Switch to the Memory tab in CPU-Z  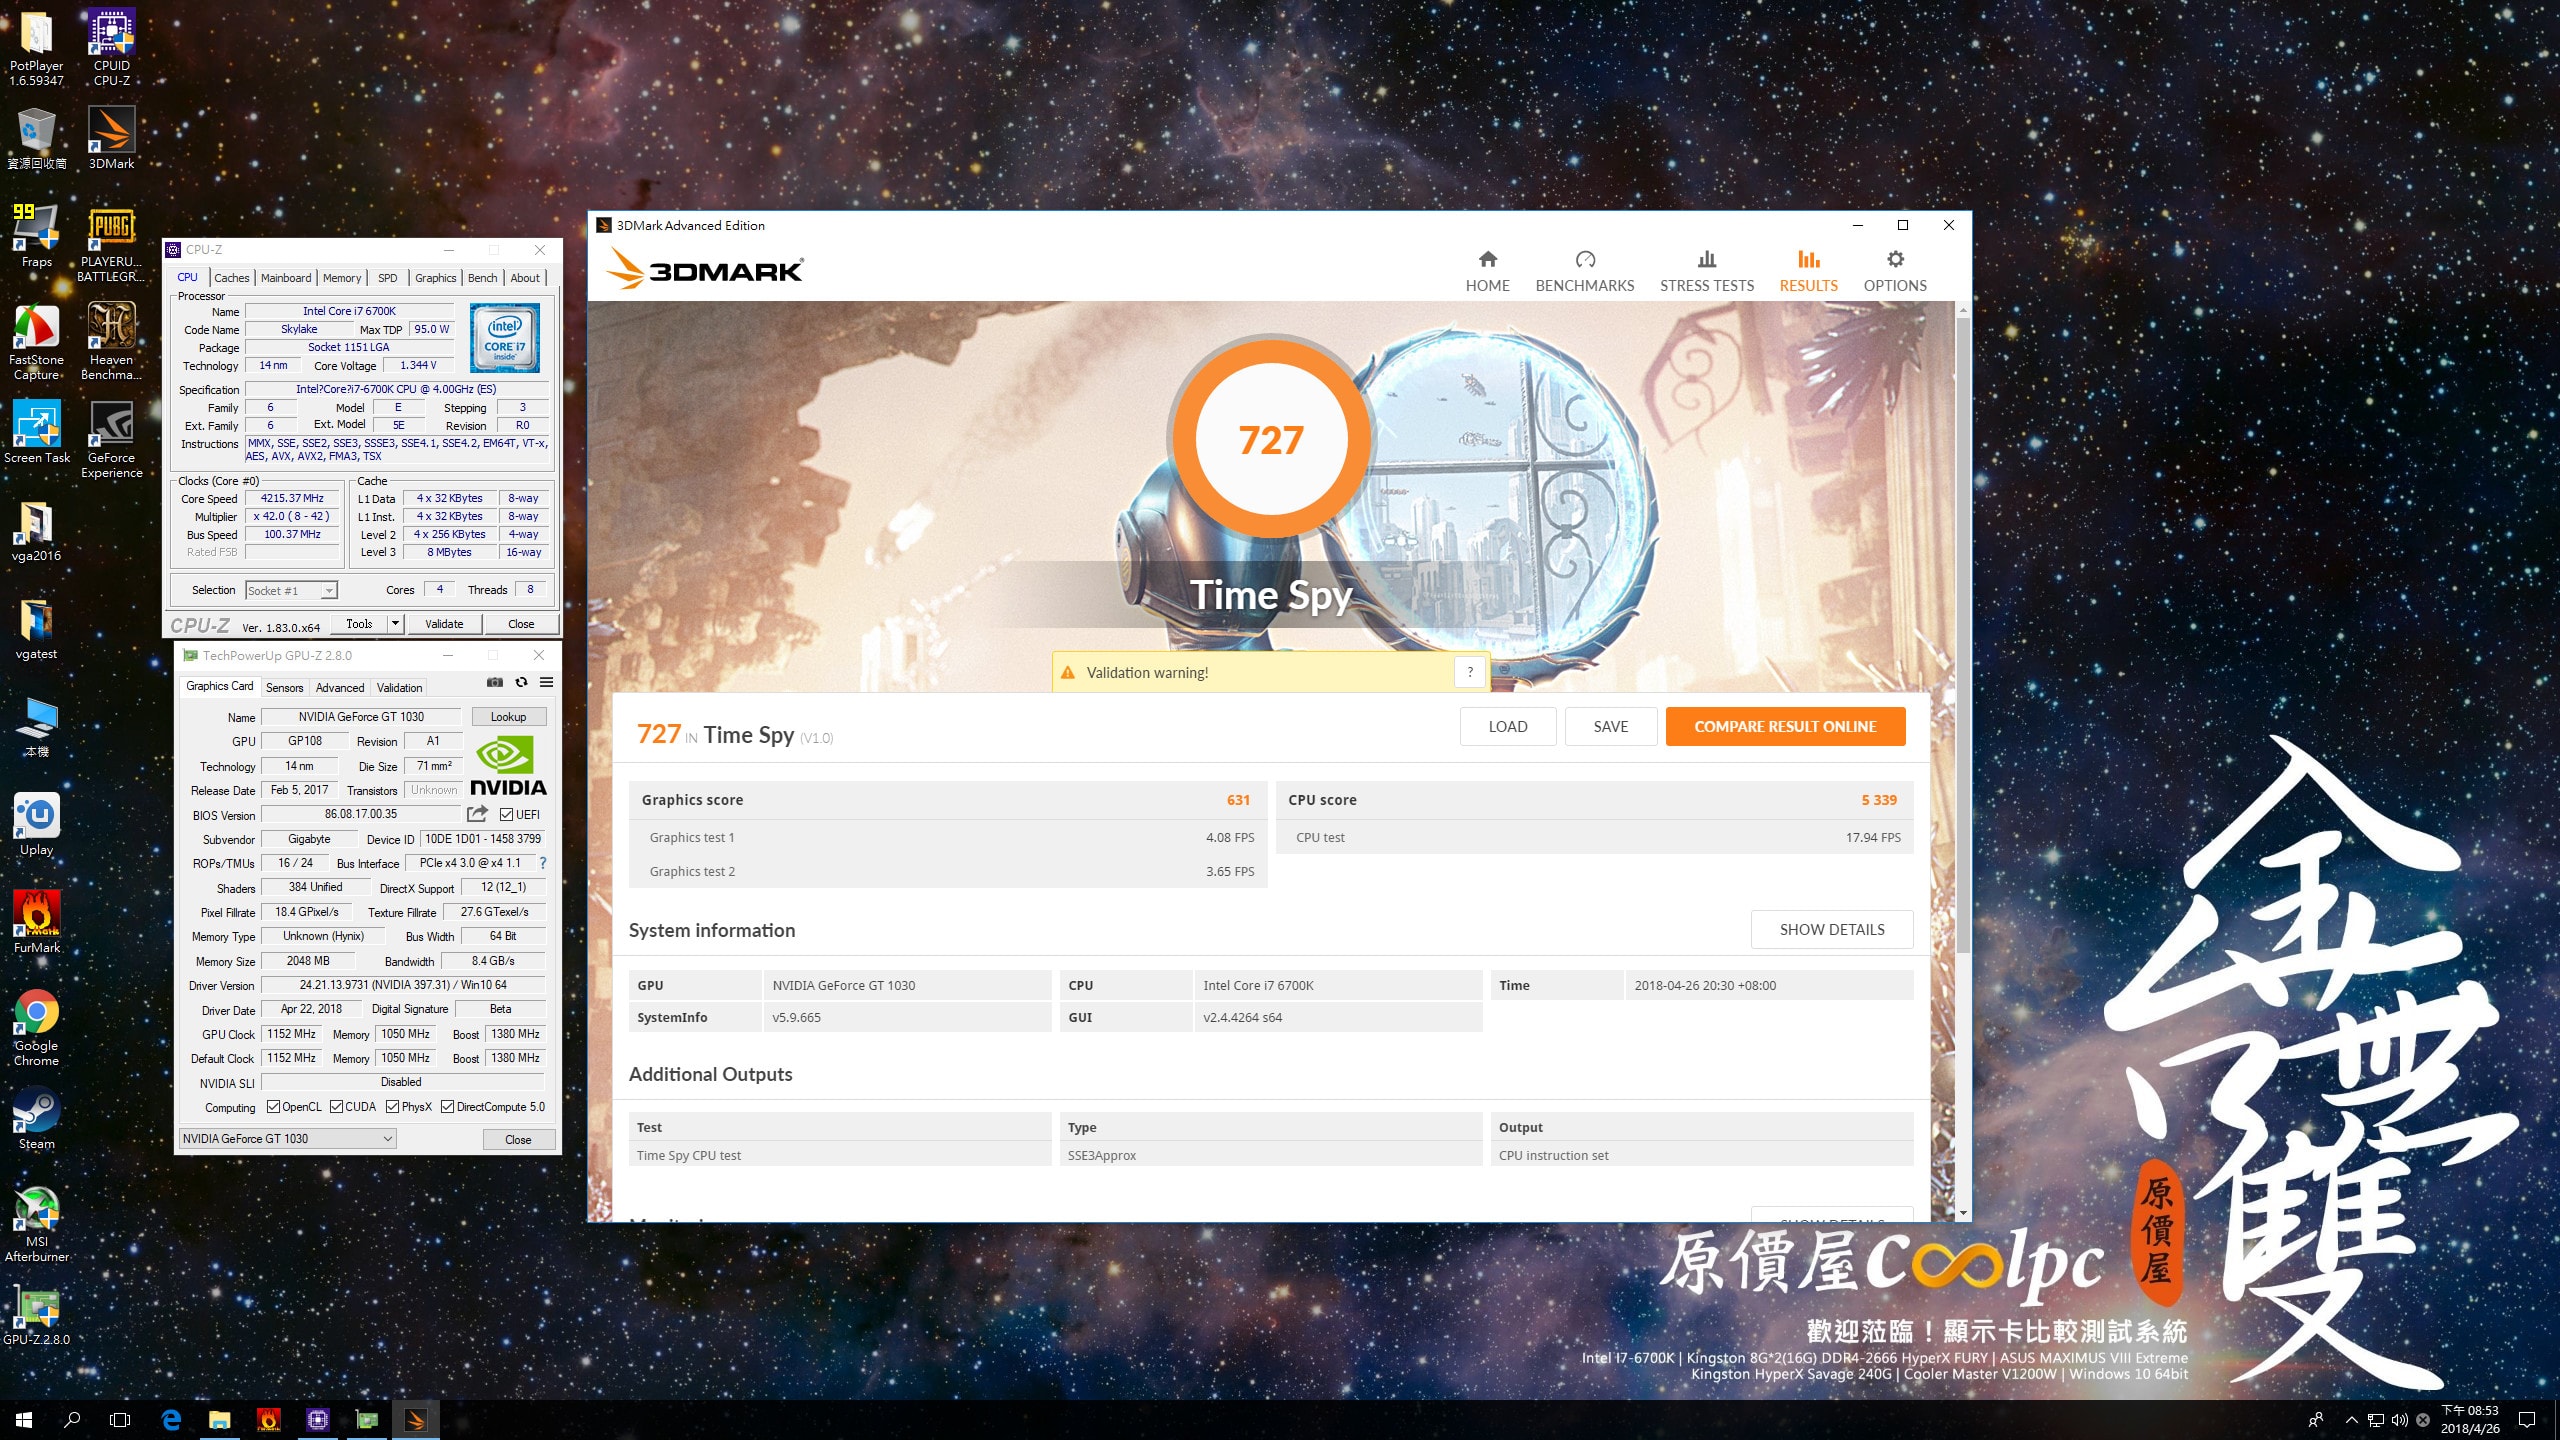tap(342, 278)
